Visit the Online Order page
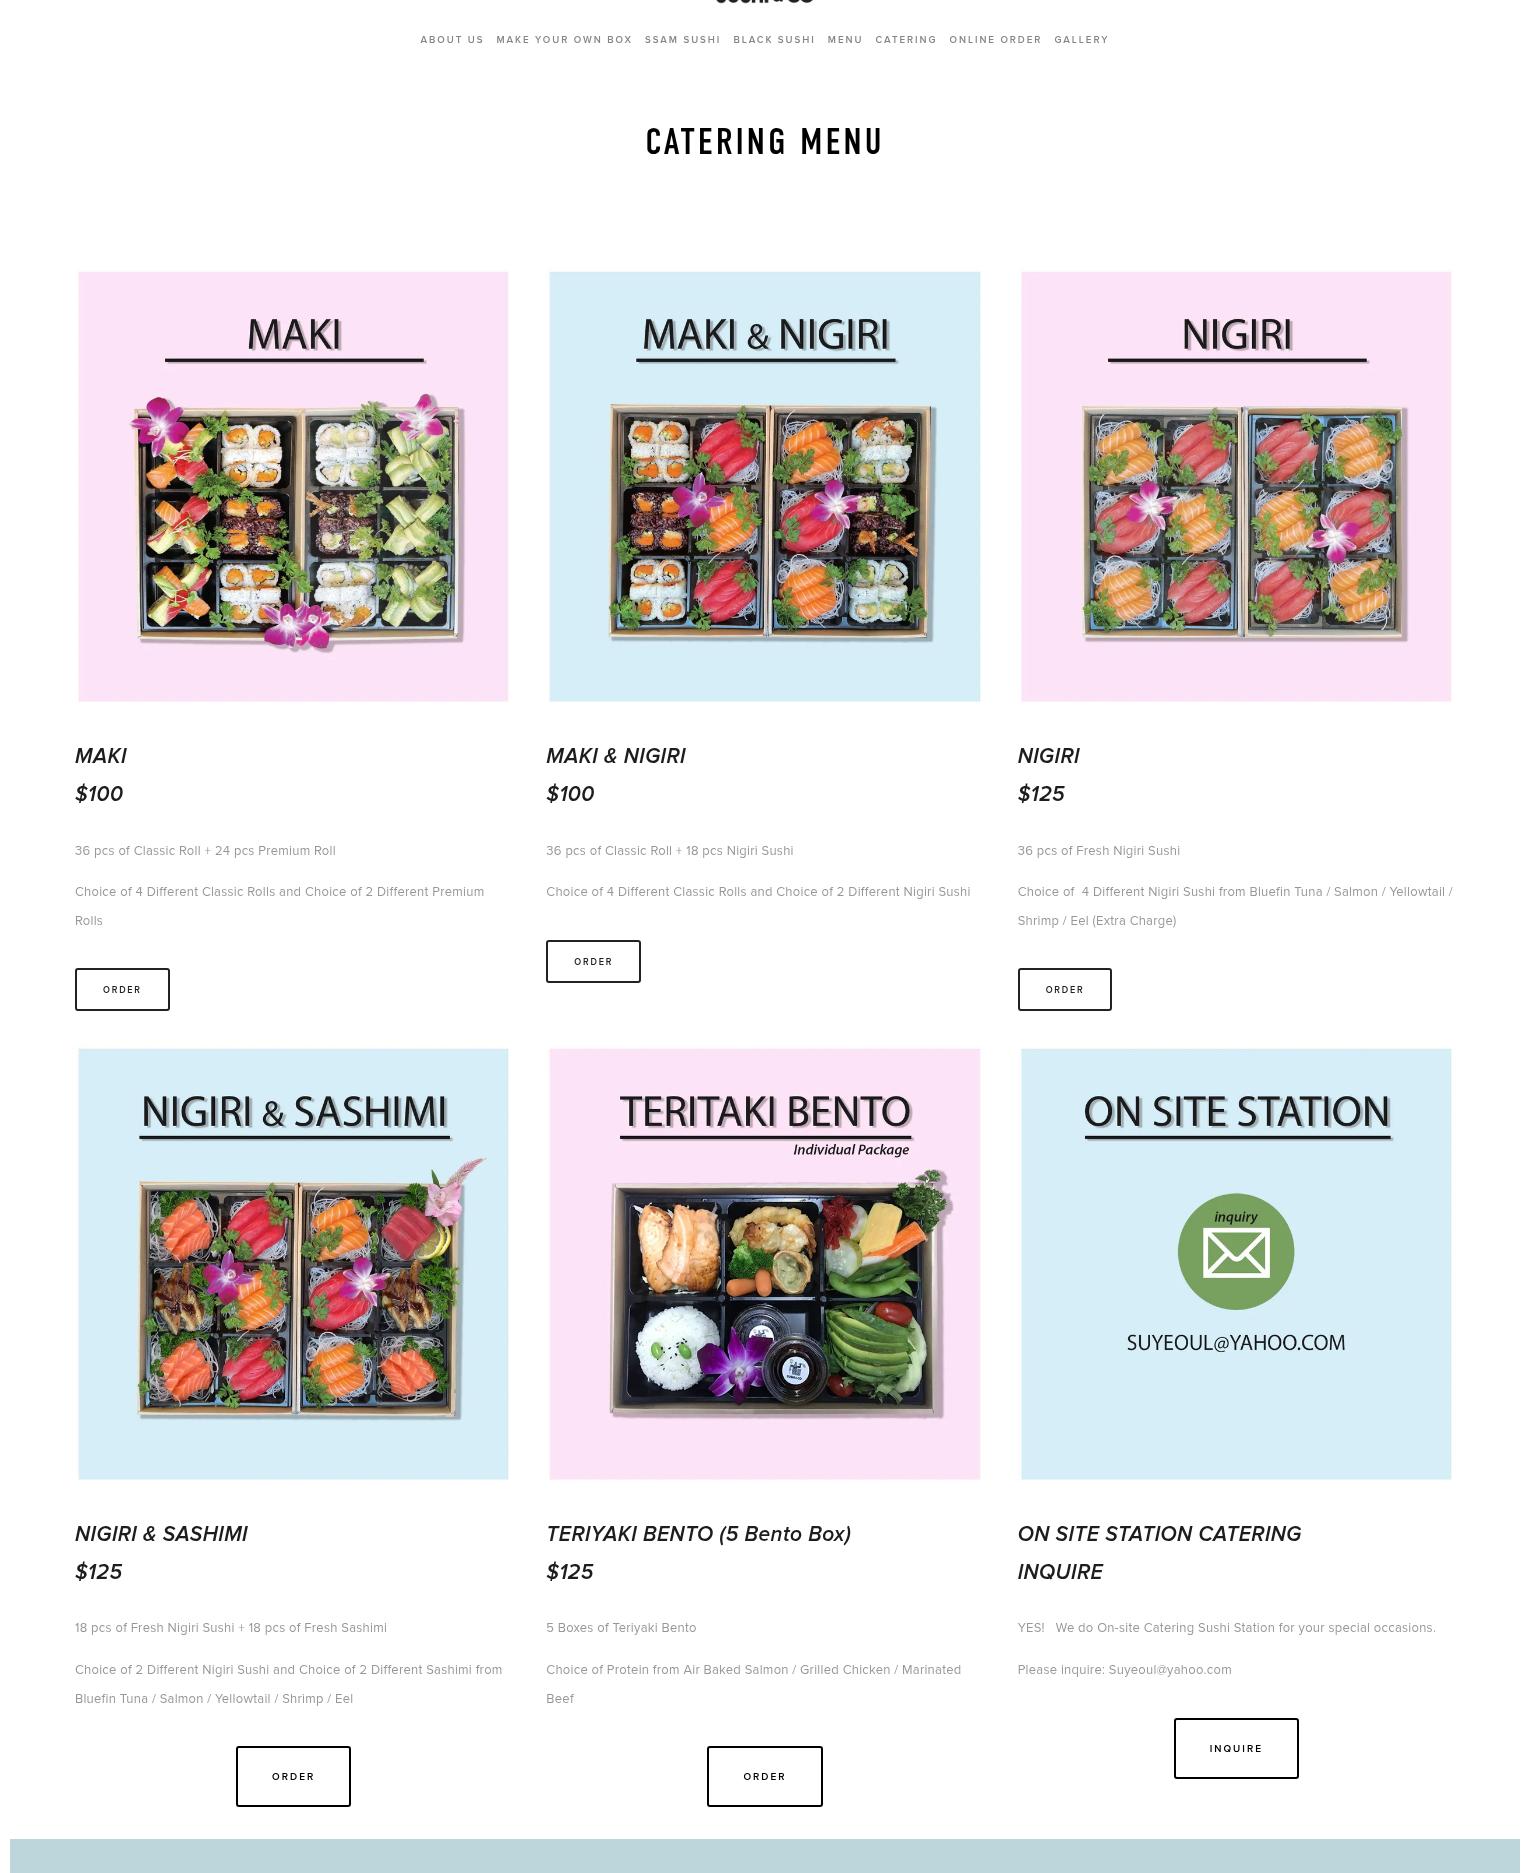1530x1873 pixels. pos(995,40)
